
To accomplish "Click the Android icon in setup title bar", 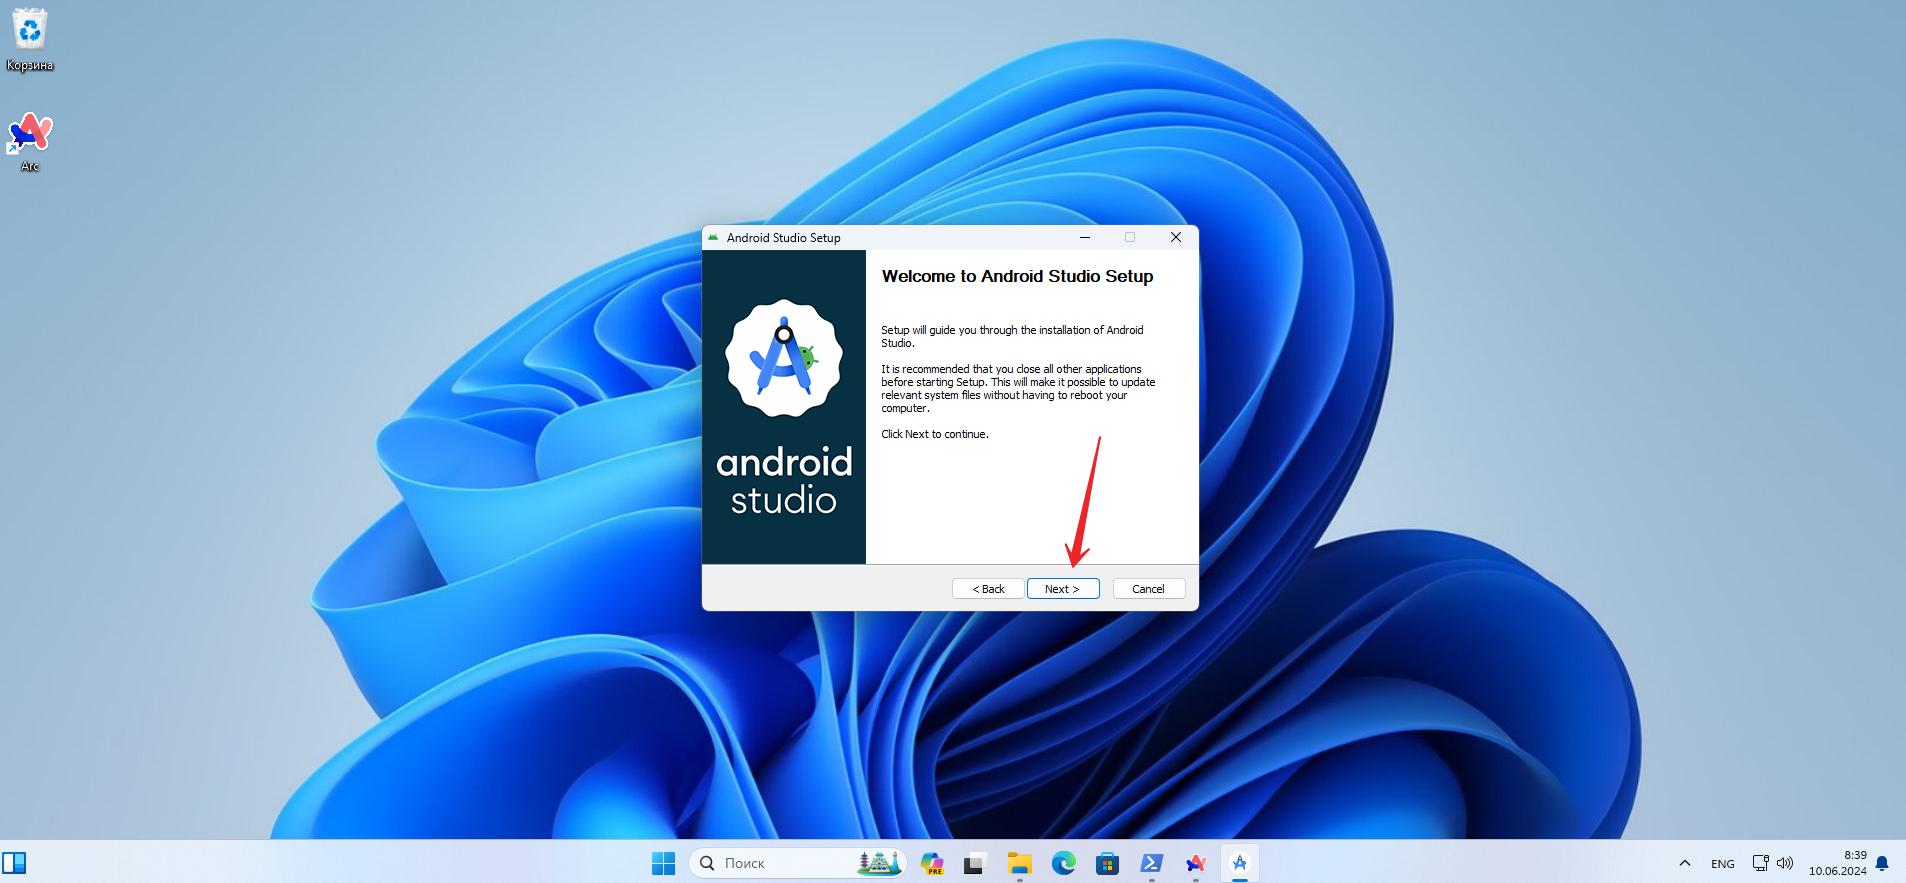I will click(713, 237).
